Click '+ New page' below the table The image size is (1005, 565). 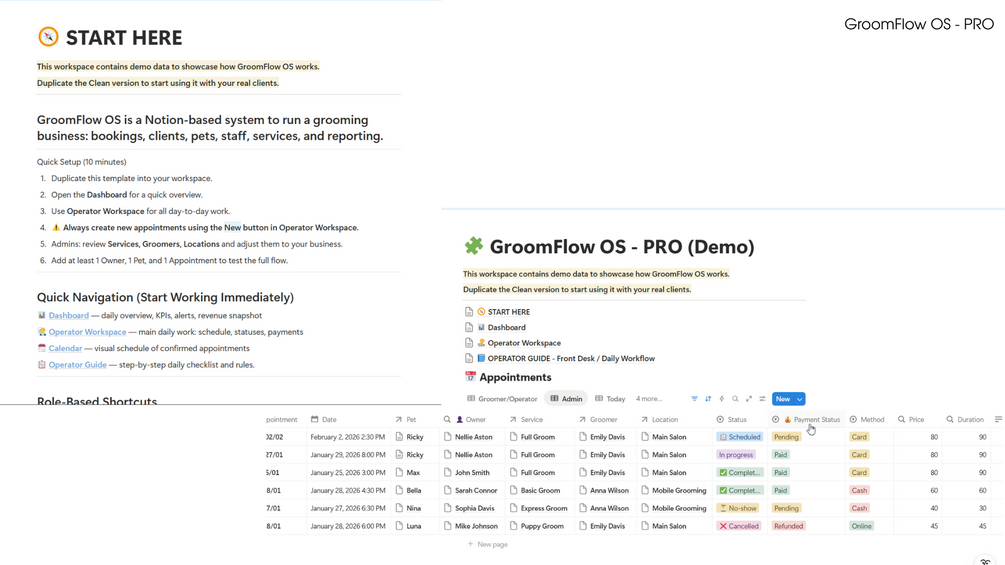pyautogui.click(x=488, y=544)
